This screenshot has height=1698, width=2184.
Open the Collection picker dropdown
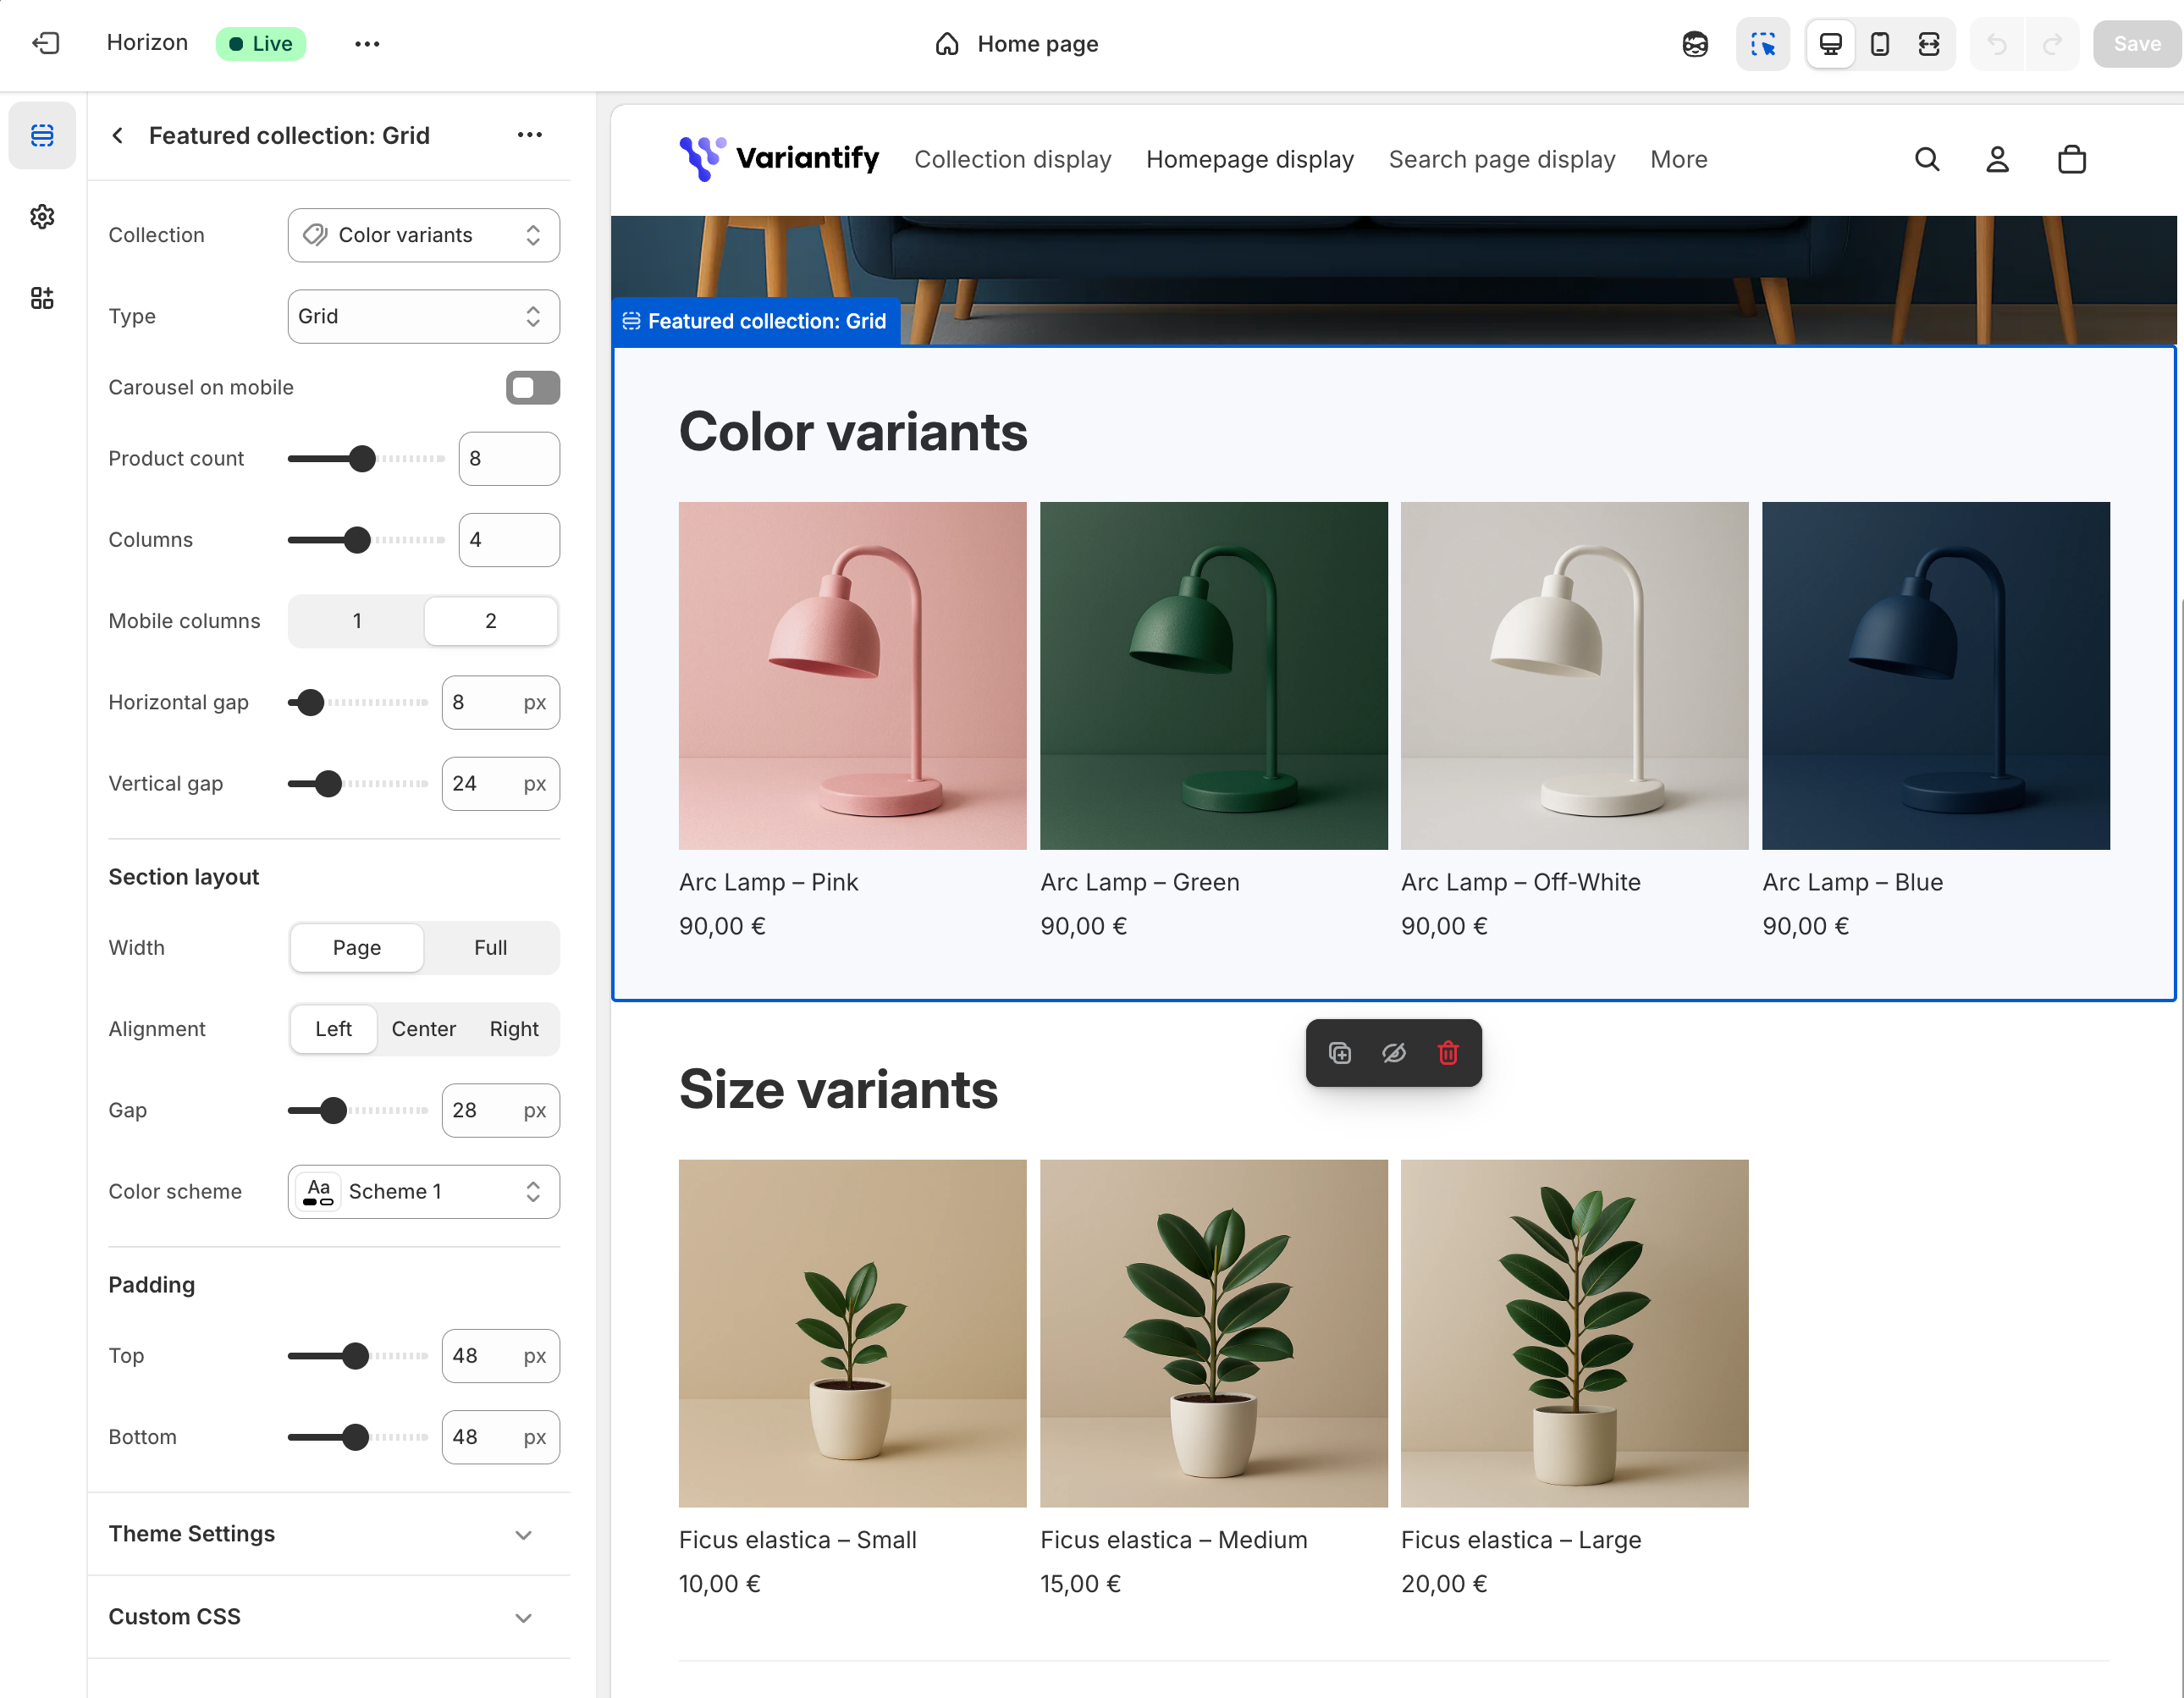423,235
